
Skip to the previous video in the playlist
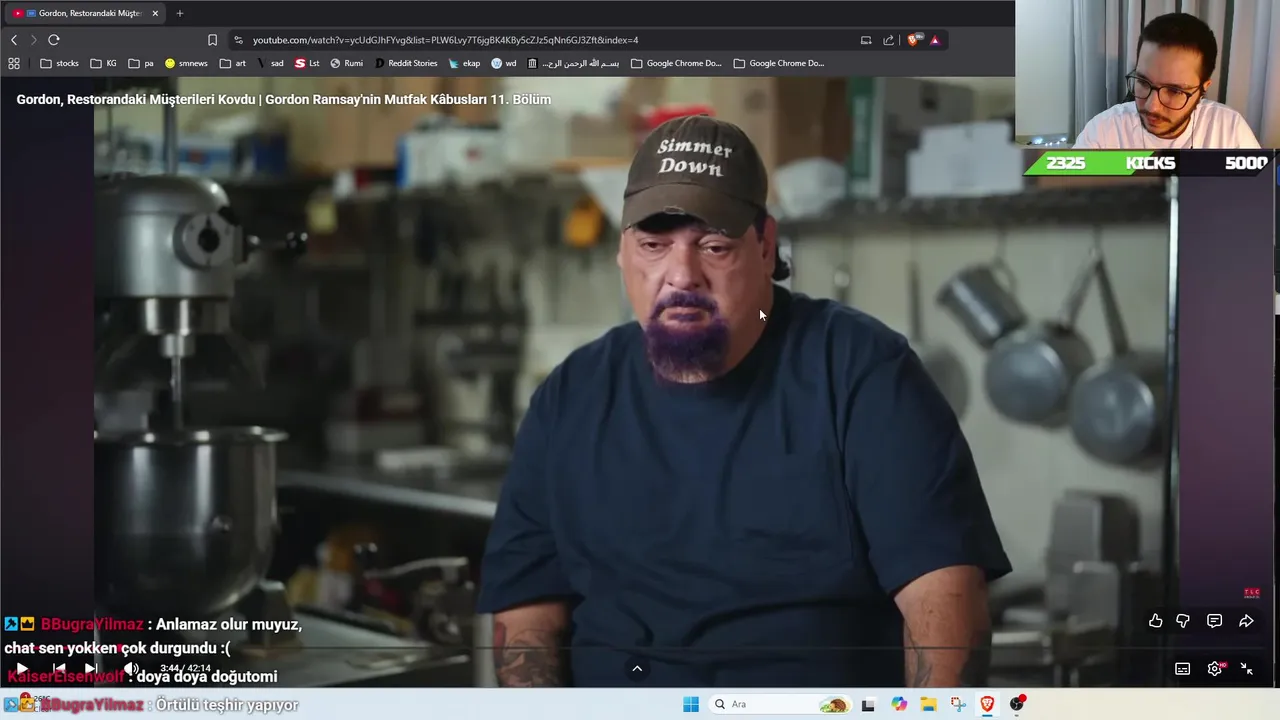click(59, 668)
